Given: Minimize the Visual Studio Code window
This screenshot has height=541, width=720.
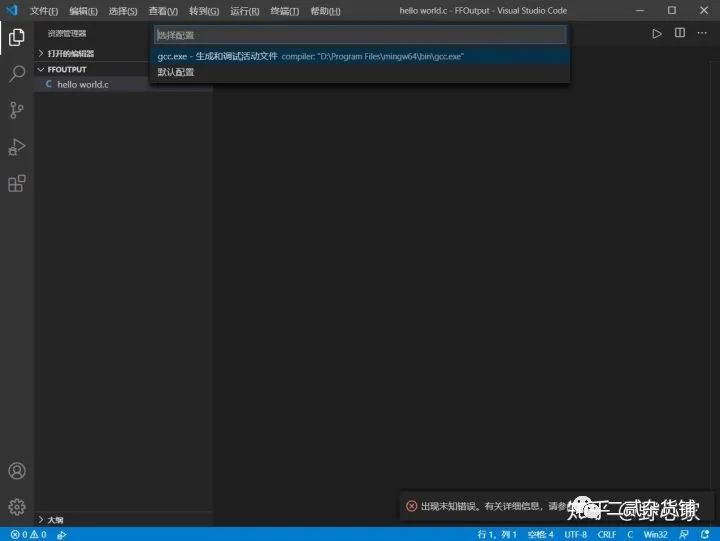Looking at the screenshot, I should coord(640,10).
